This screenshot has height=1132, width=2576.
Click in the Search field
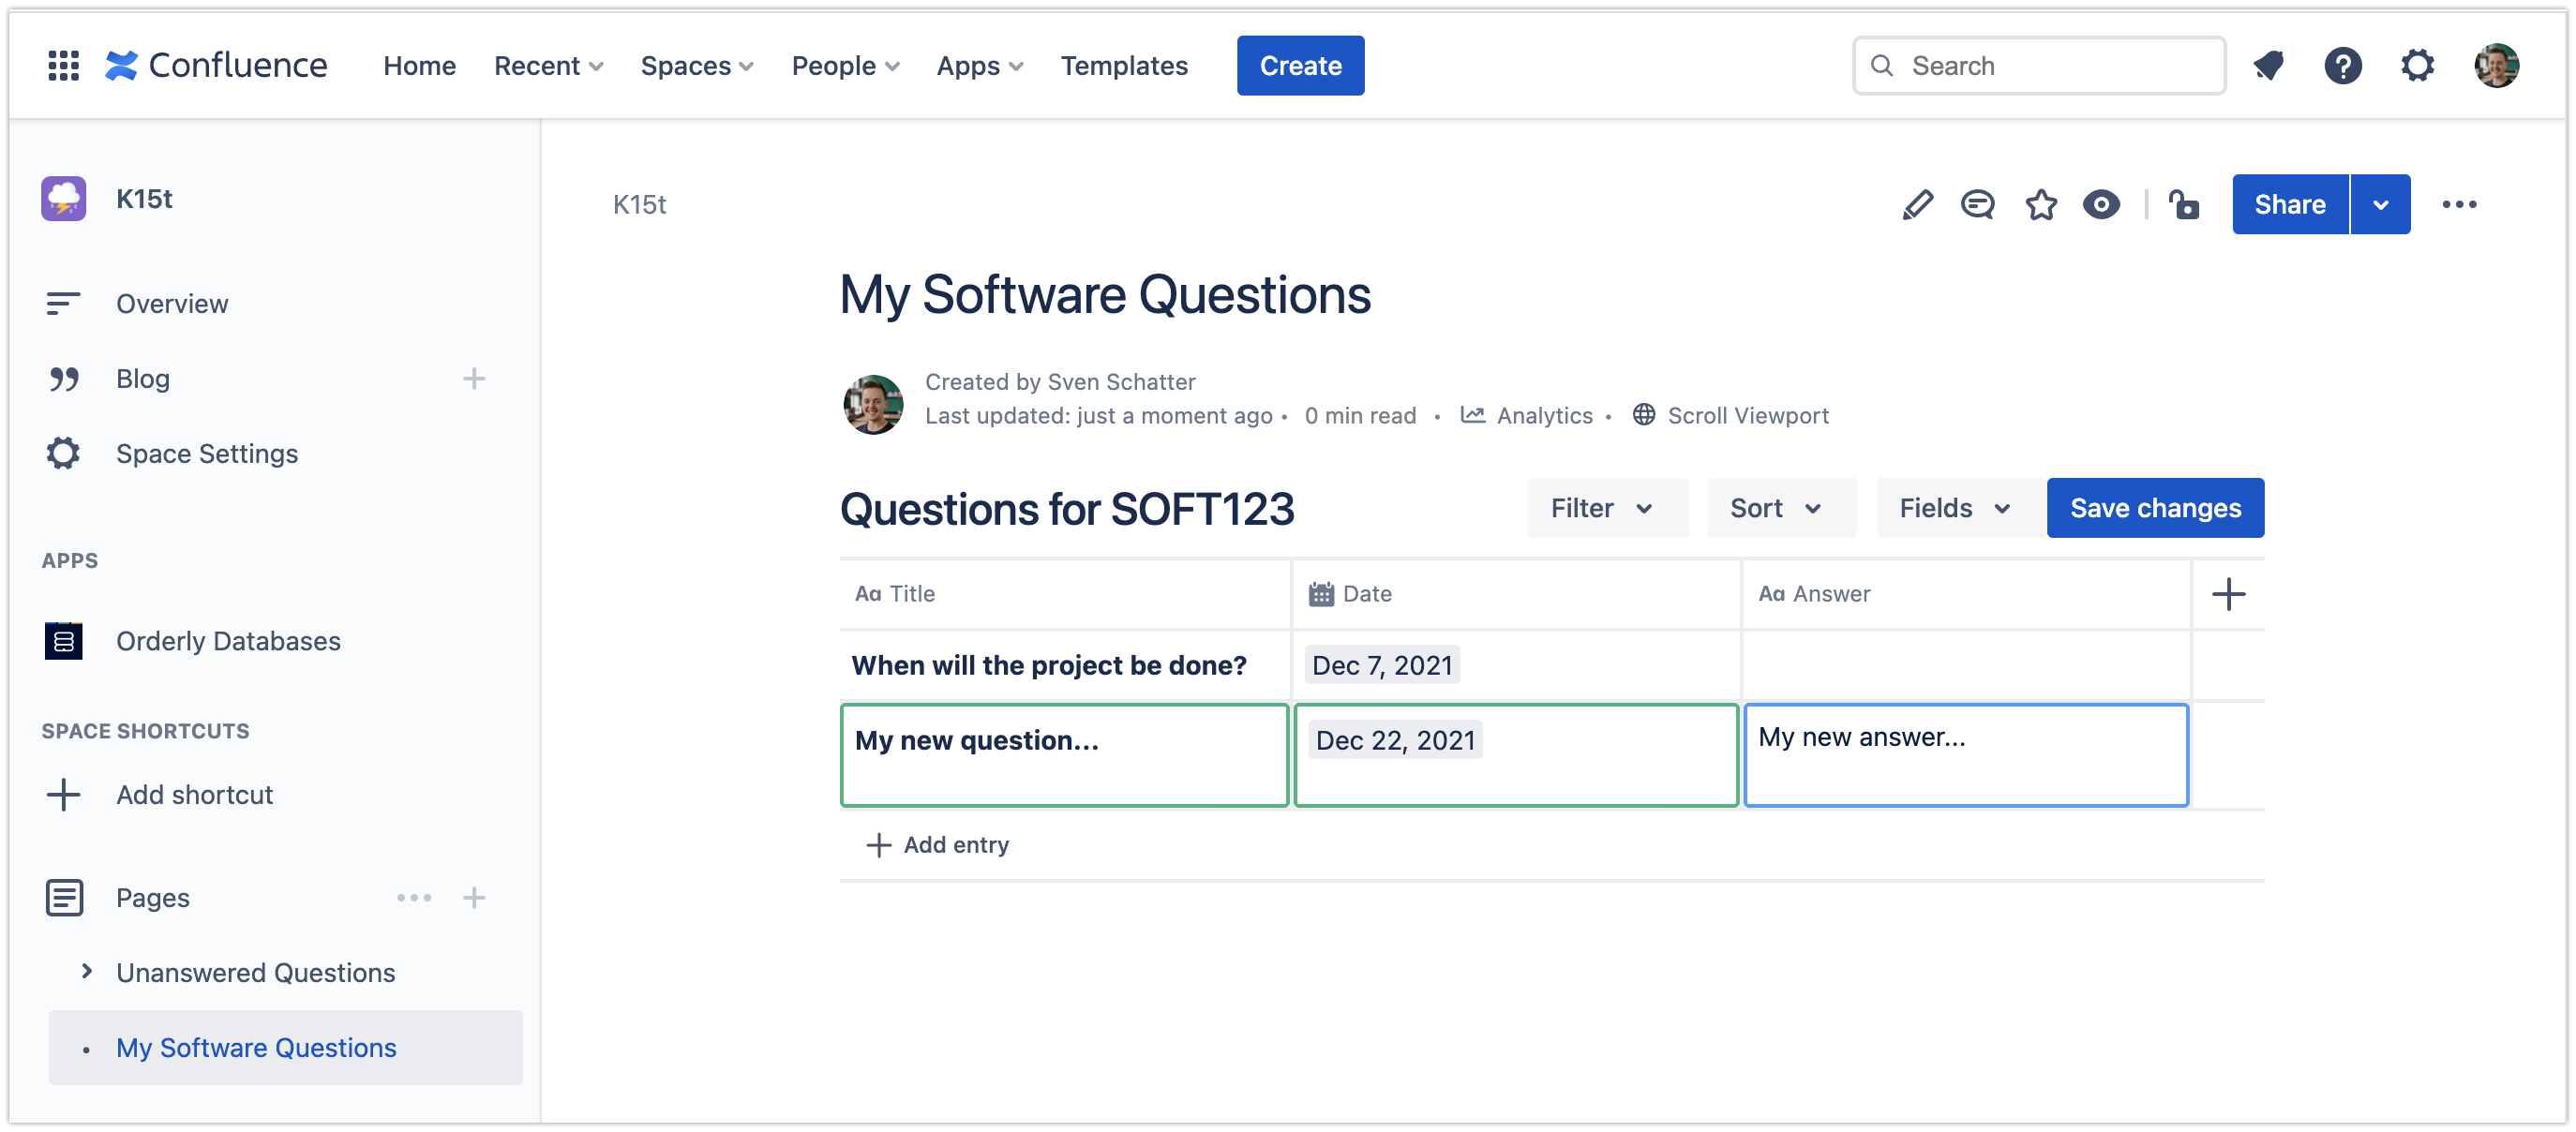(2038, 65)
